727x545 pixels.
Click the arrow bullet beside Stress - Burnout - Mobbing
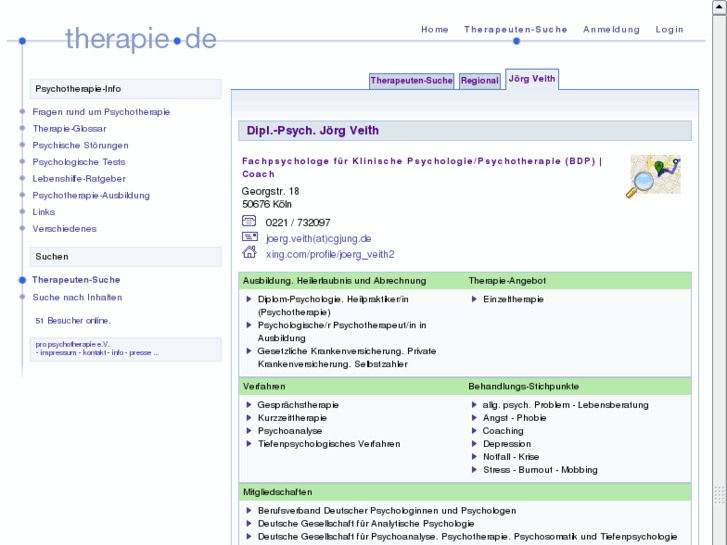tap(474, 470)
